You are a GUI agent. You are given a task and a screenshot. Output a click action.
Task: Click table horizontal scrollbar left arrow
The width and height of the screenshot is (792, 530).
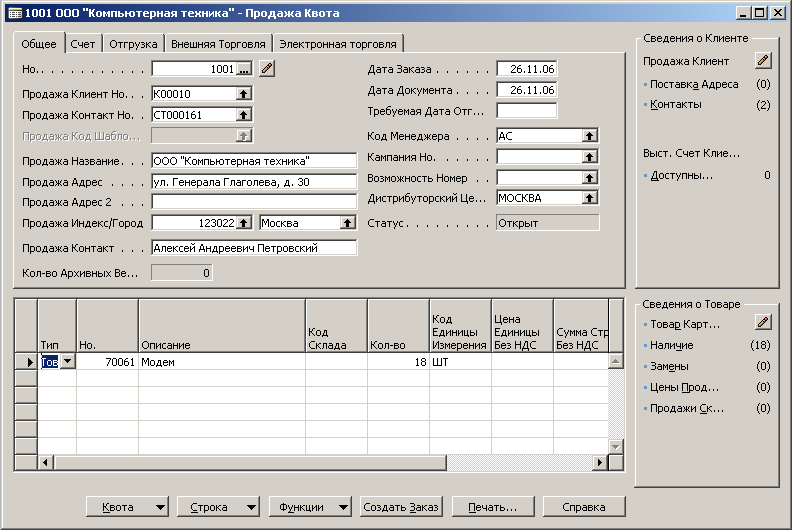point(45,462)
